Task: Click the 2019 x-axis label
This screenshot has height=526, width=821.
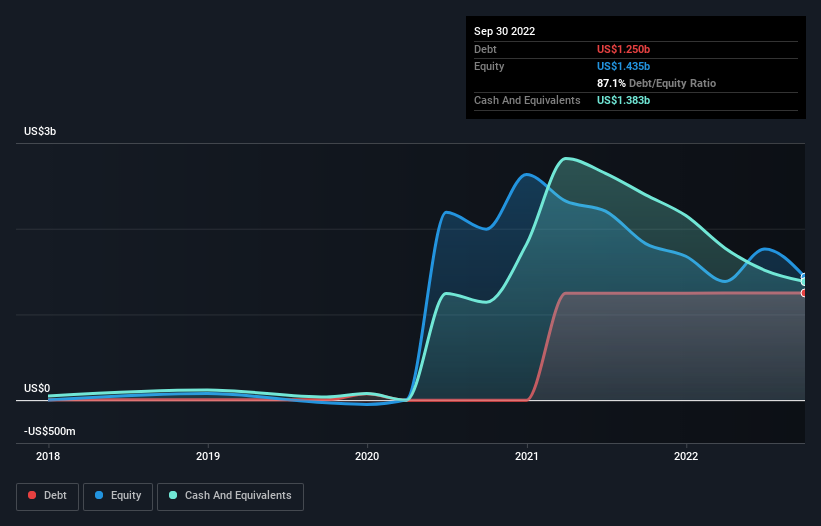Action: coord(208,456)
